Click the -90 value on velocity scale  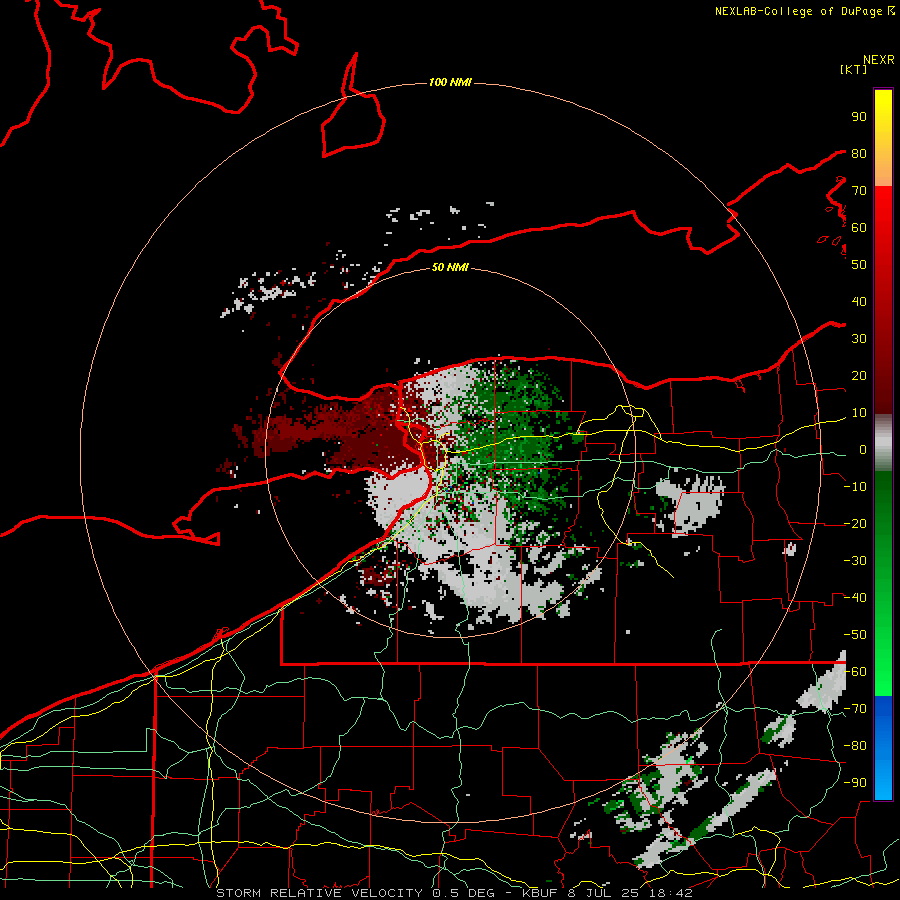click(856, 782)
